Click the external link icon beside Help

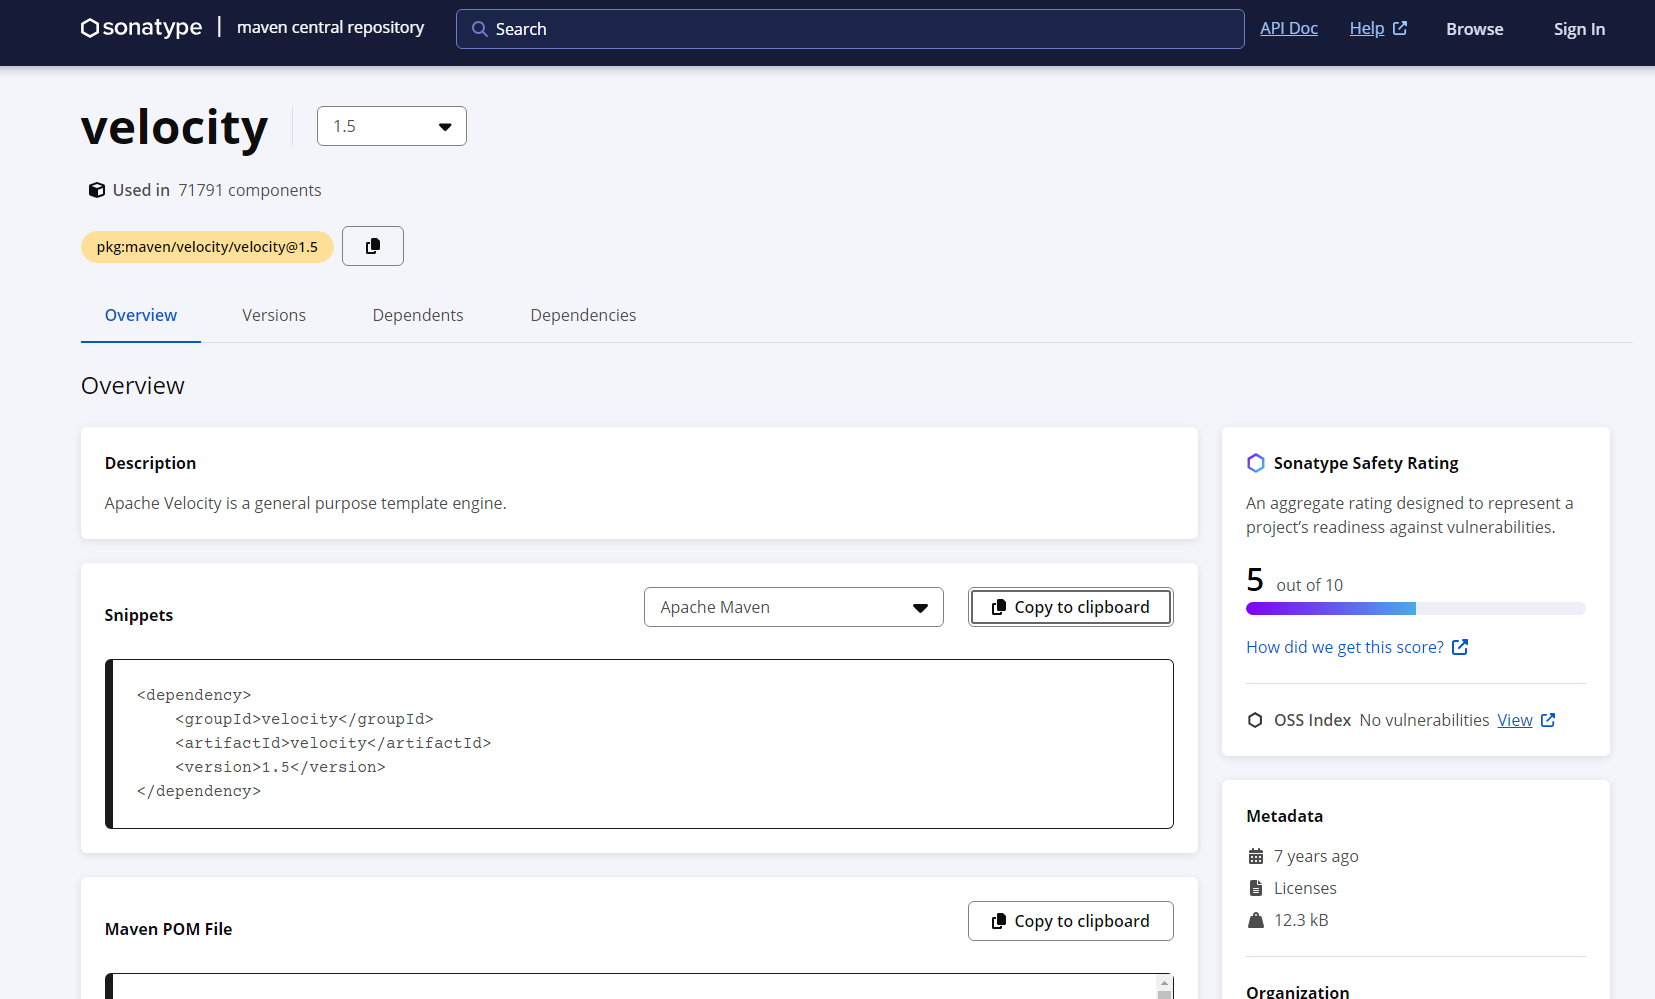(x=1400, y=28)
